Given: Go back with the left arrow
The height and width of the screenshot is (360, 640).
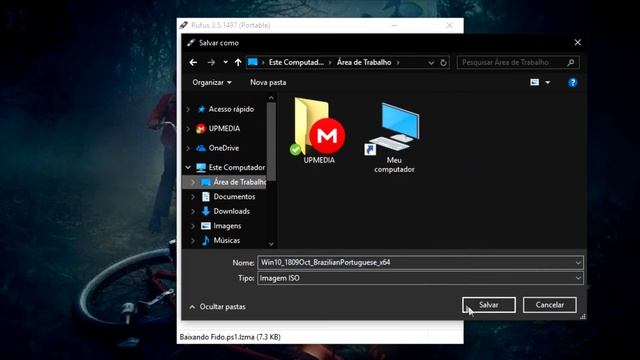Looking at the screenshot, I should click(193, 62).
